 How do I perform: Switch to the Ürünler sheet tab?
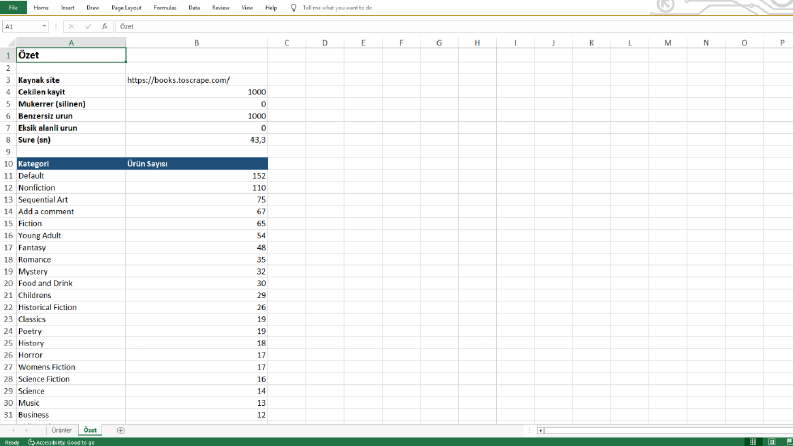61,430
